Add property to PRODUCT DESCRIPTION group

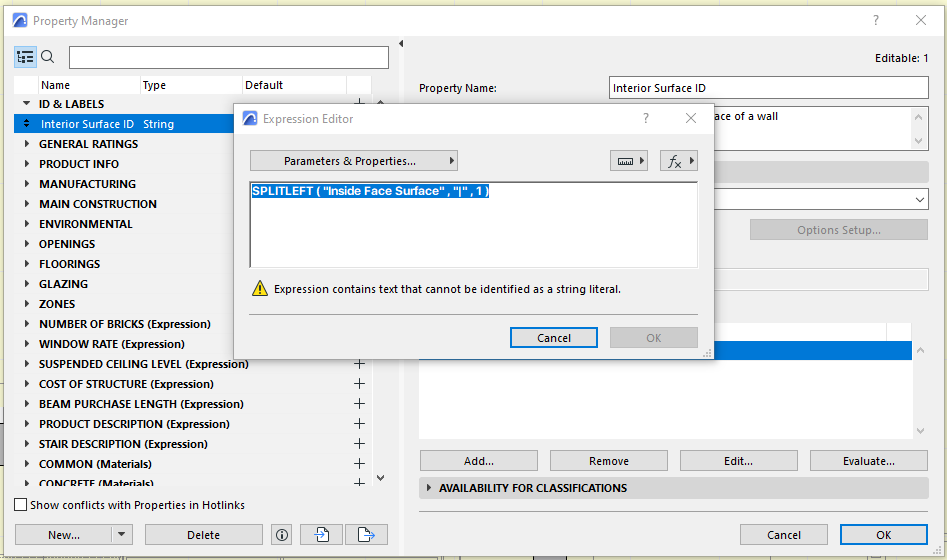click(359, 423)
